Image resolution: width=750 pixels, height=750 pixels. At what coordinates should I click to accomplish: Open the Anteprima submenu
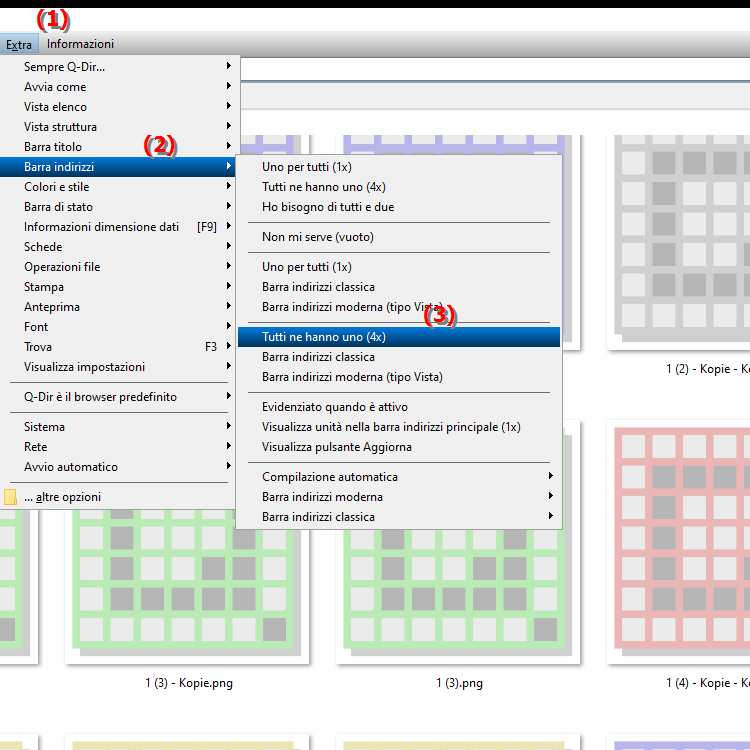118,307
